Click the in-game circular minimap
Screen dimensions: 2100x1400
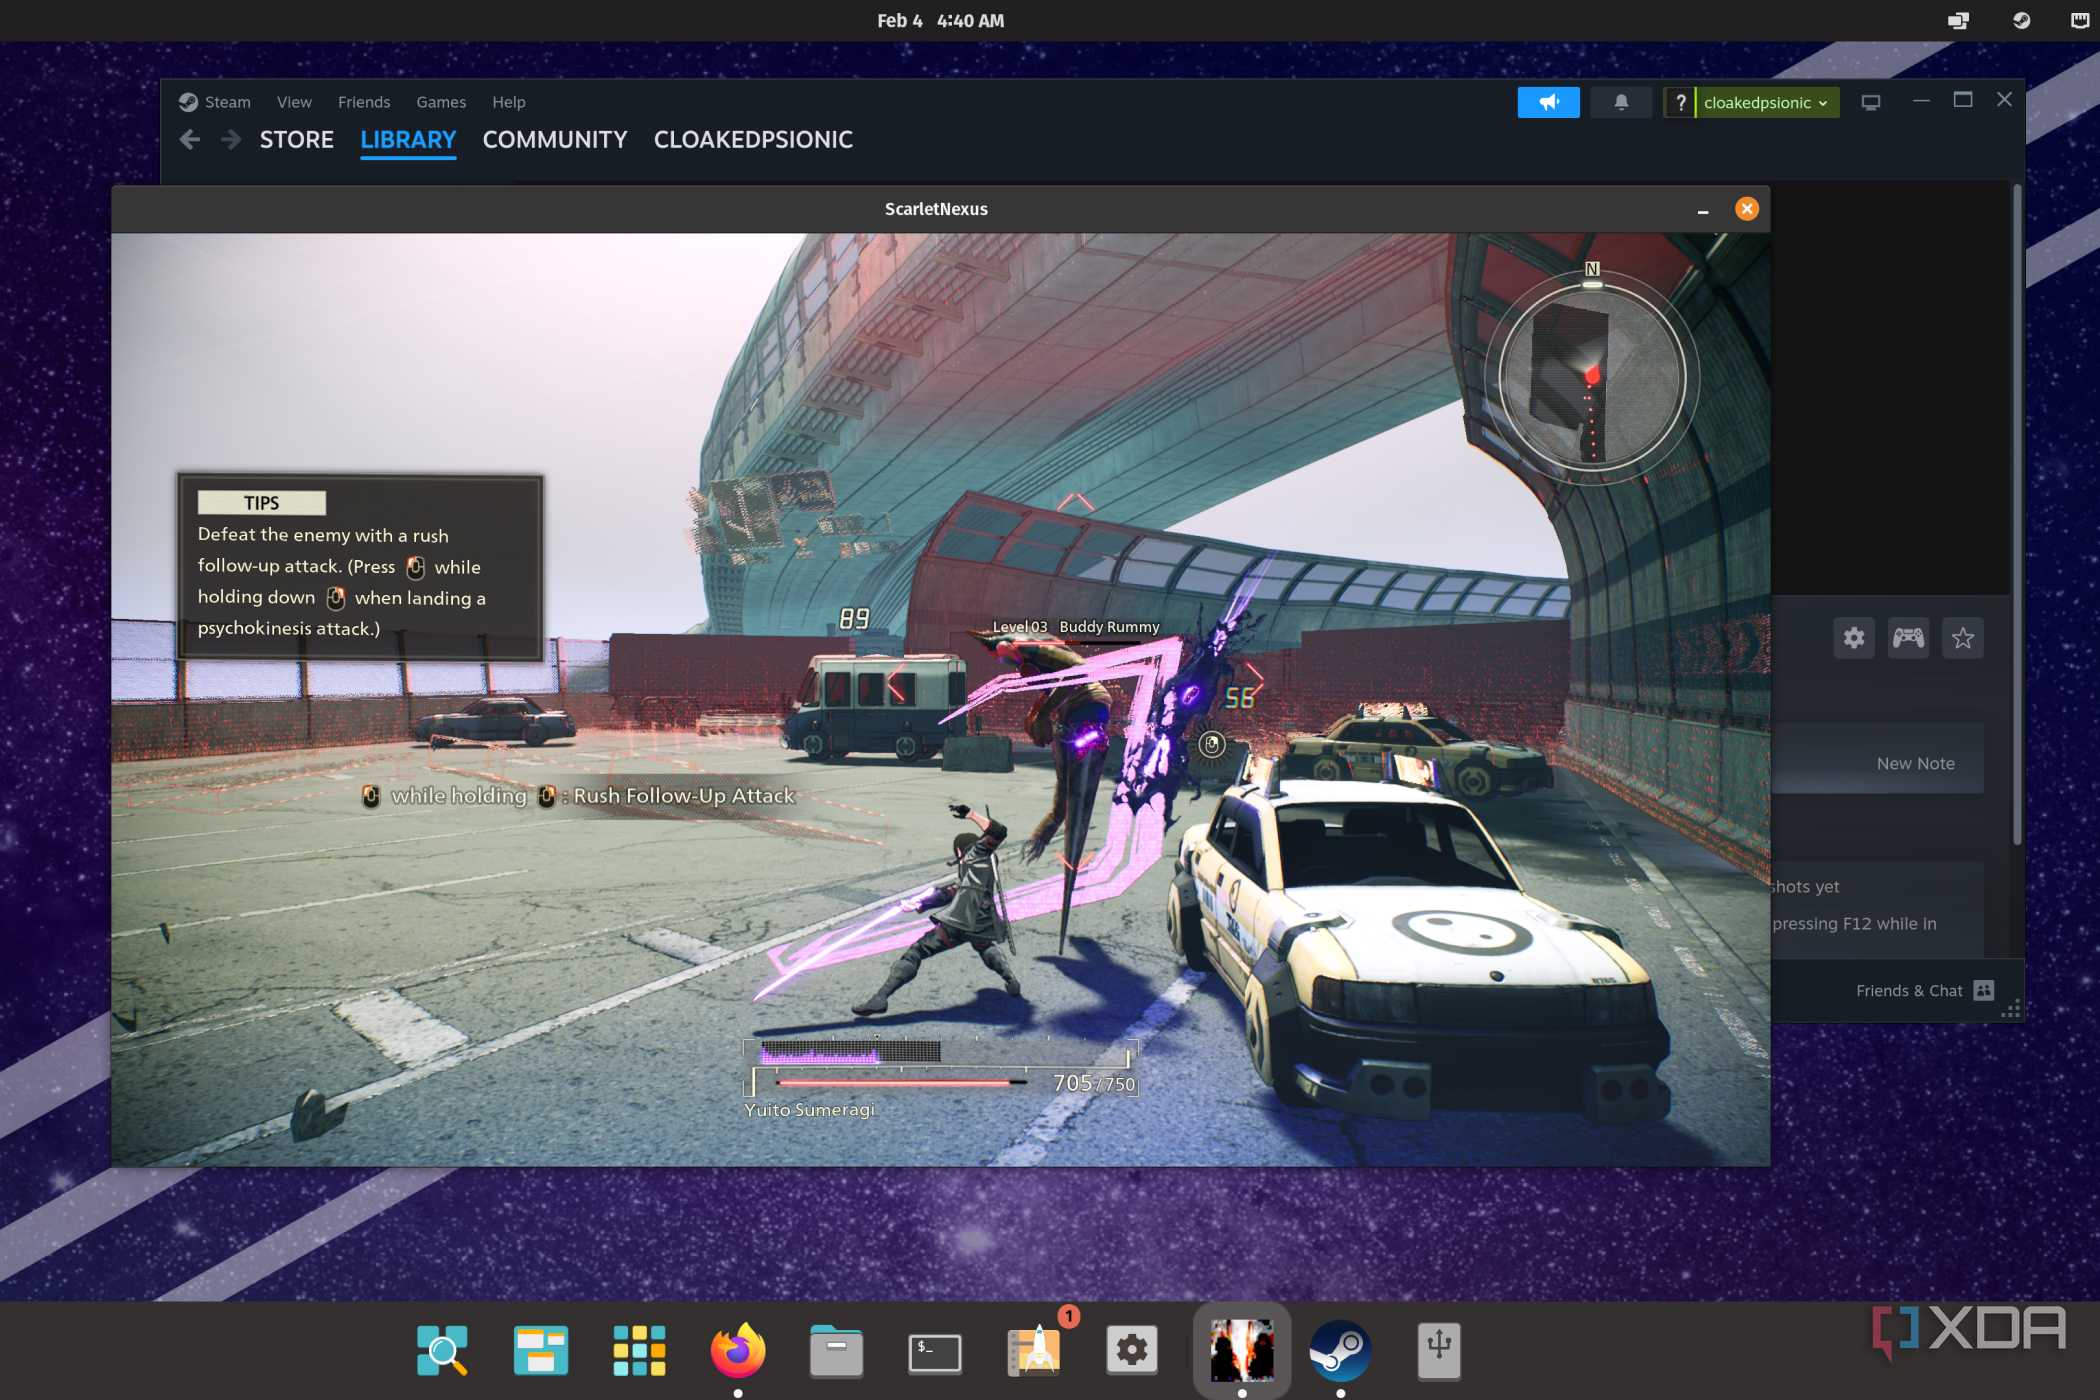(1591, 378)
